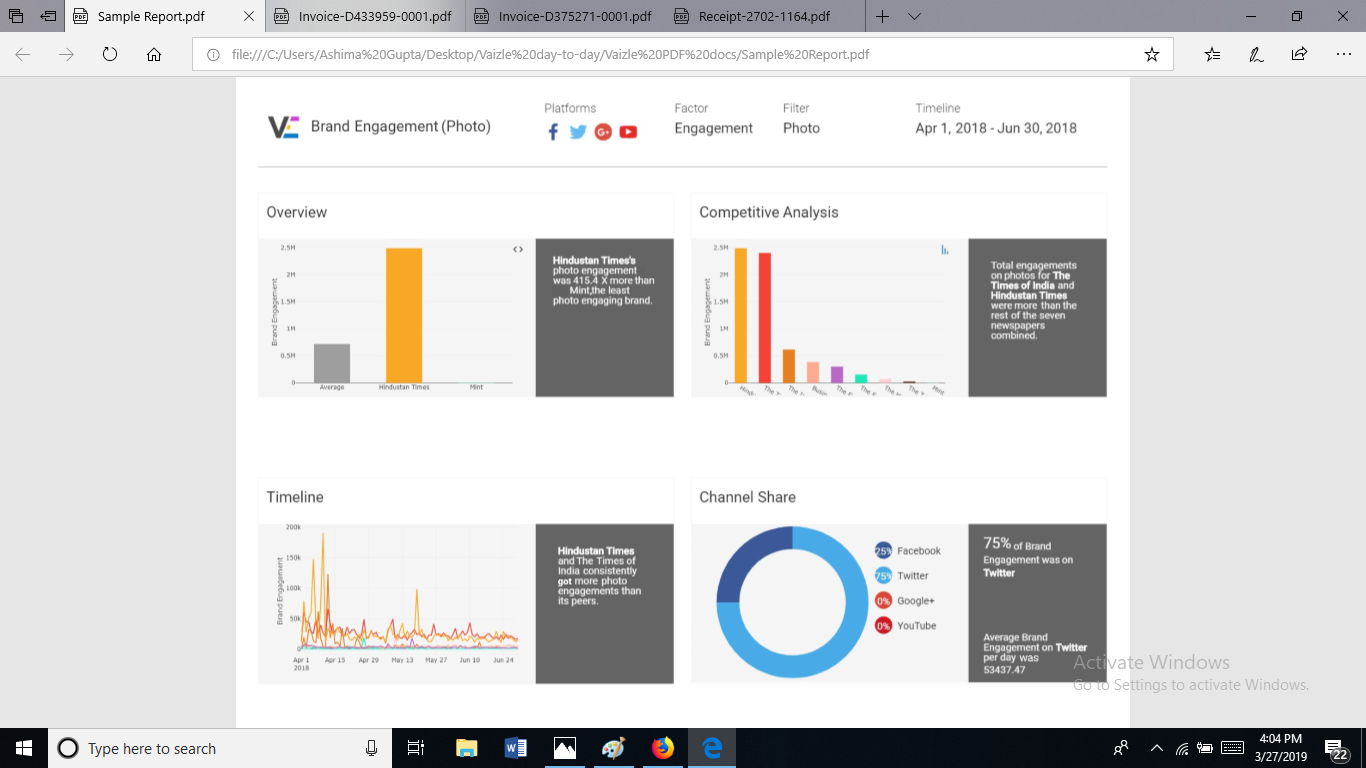Click the touch keyboard icon in system tray
The height and width of the screenshot is (768, 1366).
point(1232,748)
